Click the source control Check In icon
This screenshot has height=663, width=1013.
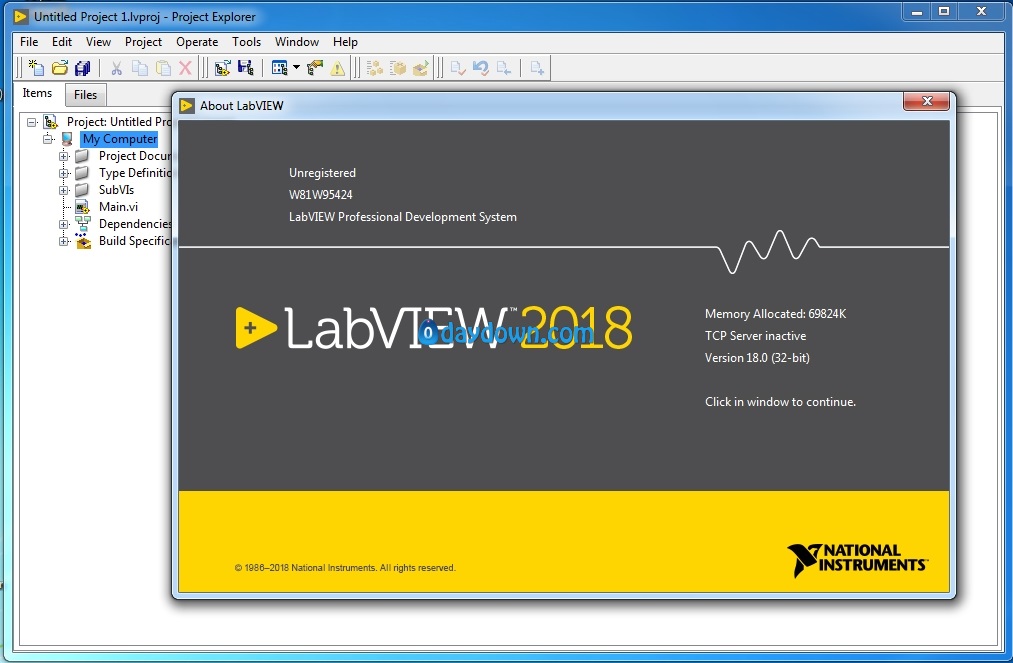458,68
